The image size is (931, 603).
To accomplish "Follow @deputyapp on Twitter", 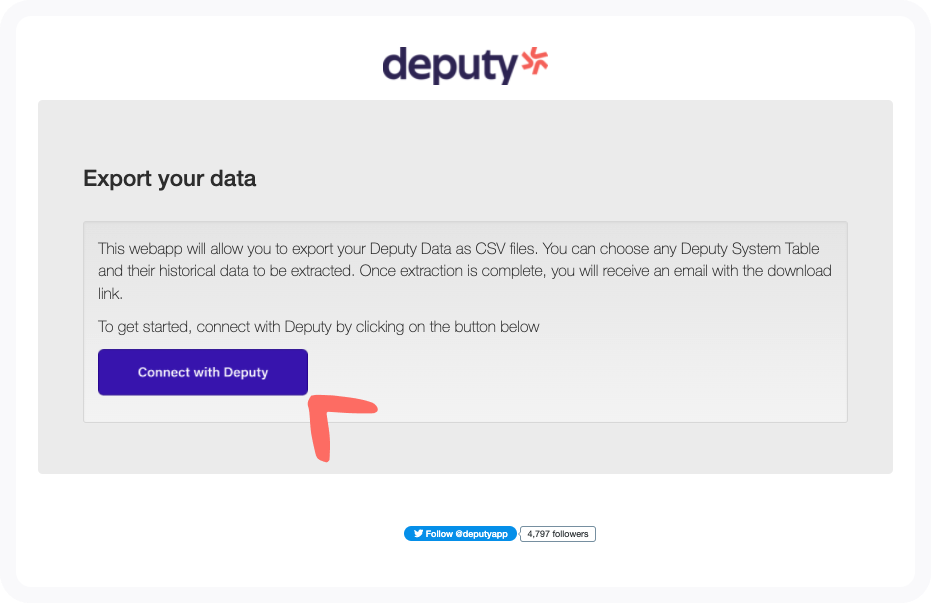I will click(x=460, y=534).
